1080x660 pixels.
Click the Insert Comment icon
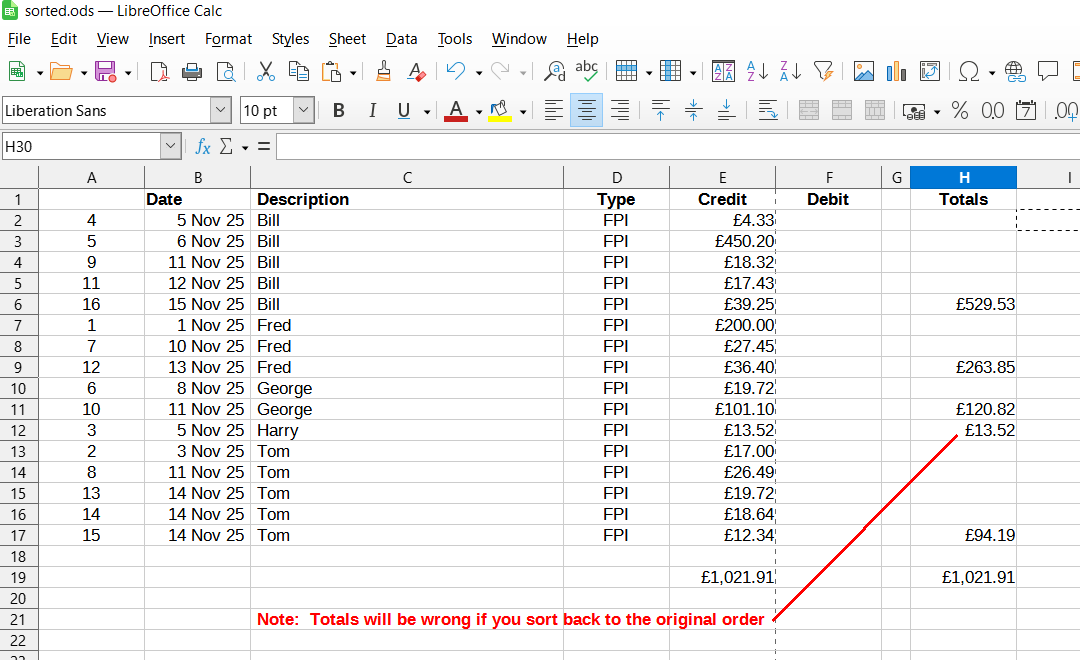tap(1048, 71)
